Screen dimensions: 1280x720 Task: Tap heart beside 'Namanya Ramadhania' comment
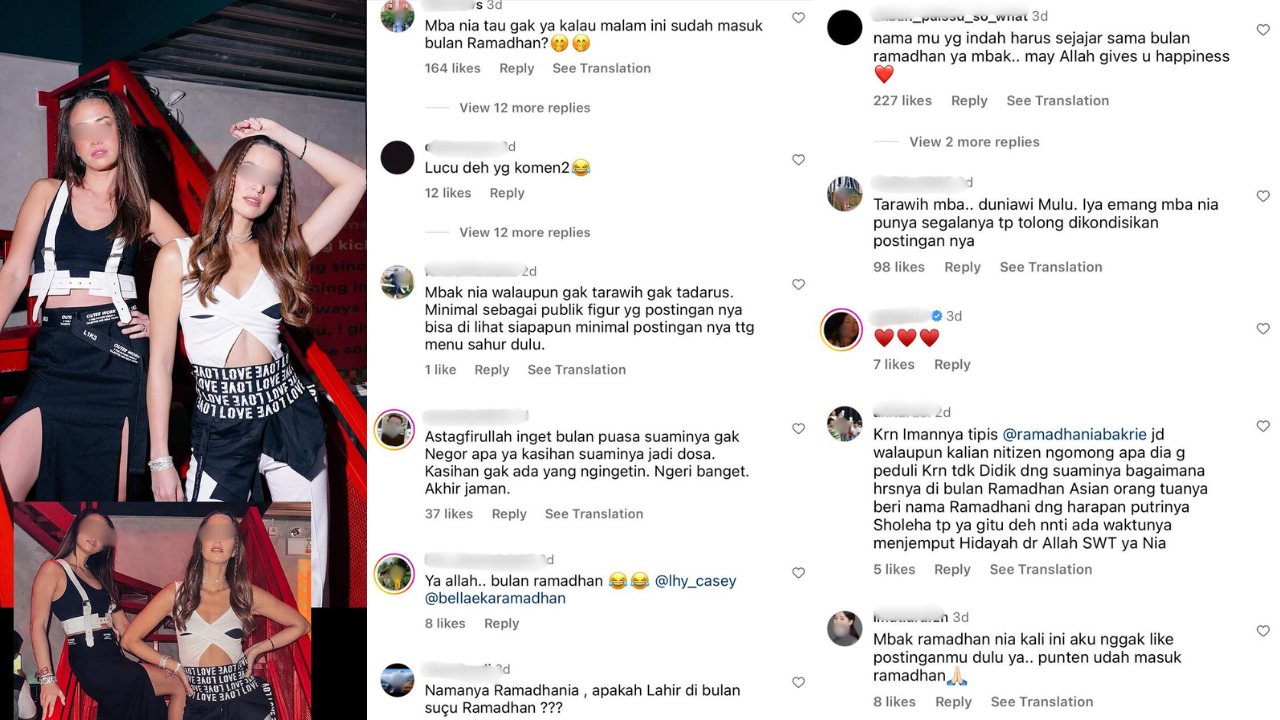[798, 683]
